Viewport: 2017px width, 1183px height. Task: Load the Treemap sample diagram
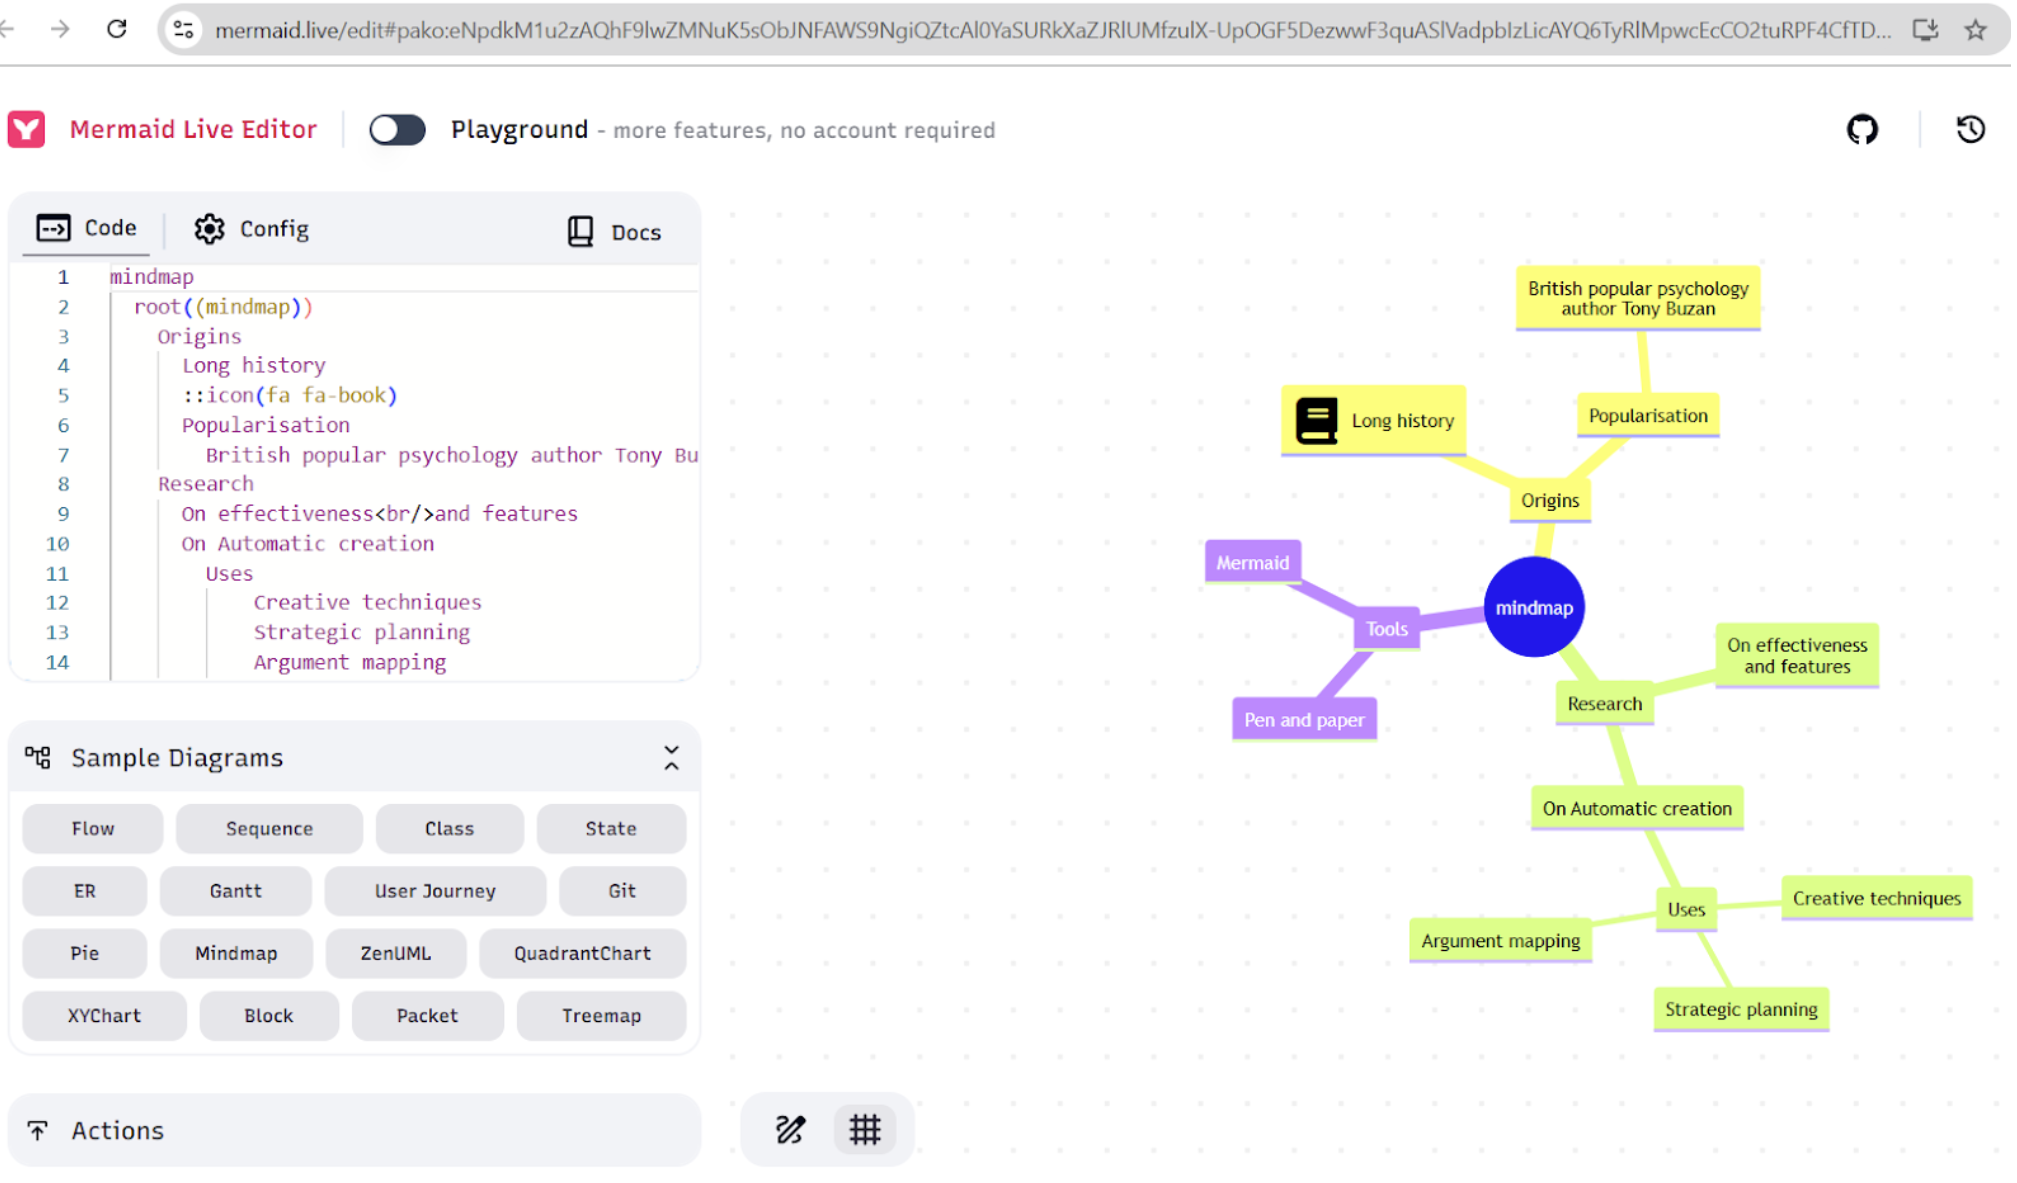pyautogui.click(x=601, y=1016)
